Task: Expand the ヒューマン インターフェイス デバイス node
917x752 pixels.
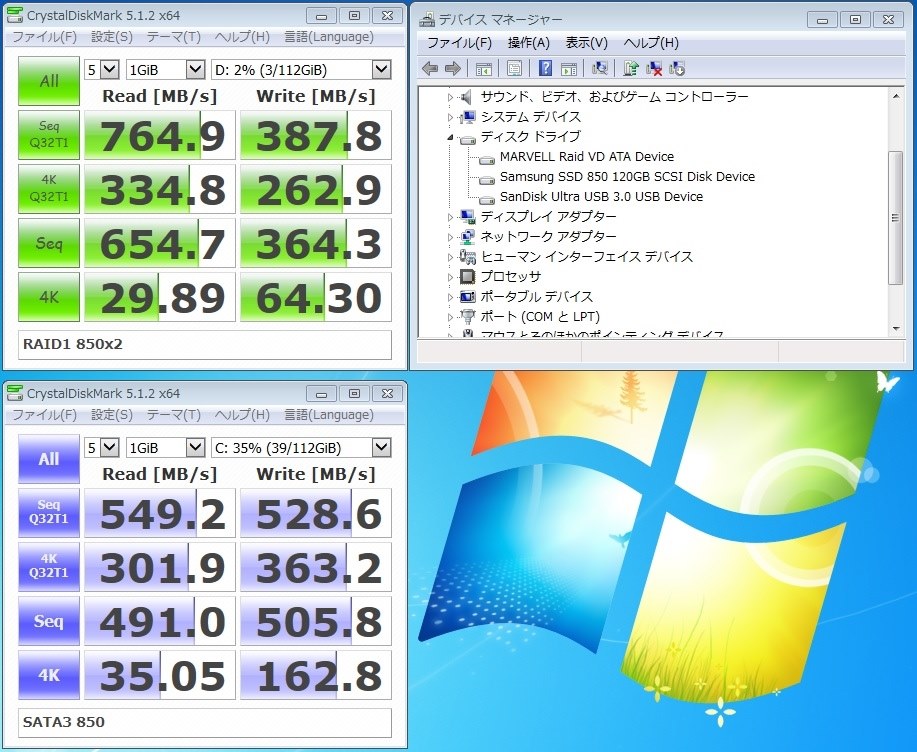Action: (x=450, y=257)
